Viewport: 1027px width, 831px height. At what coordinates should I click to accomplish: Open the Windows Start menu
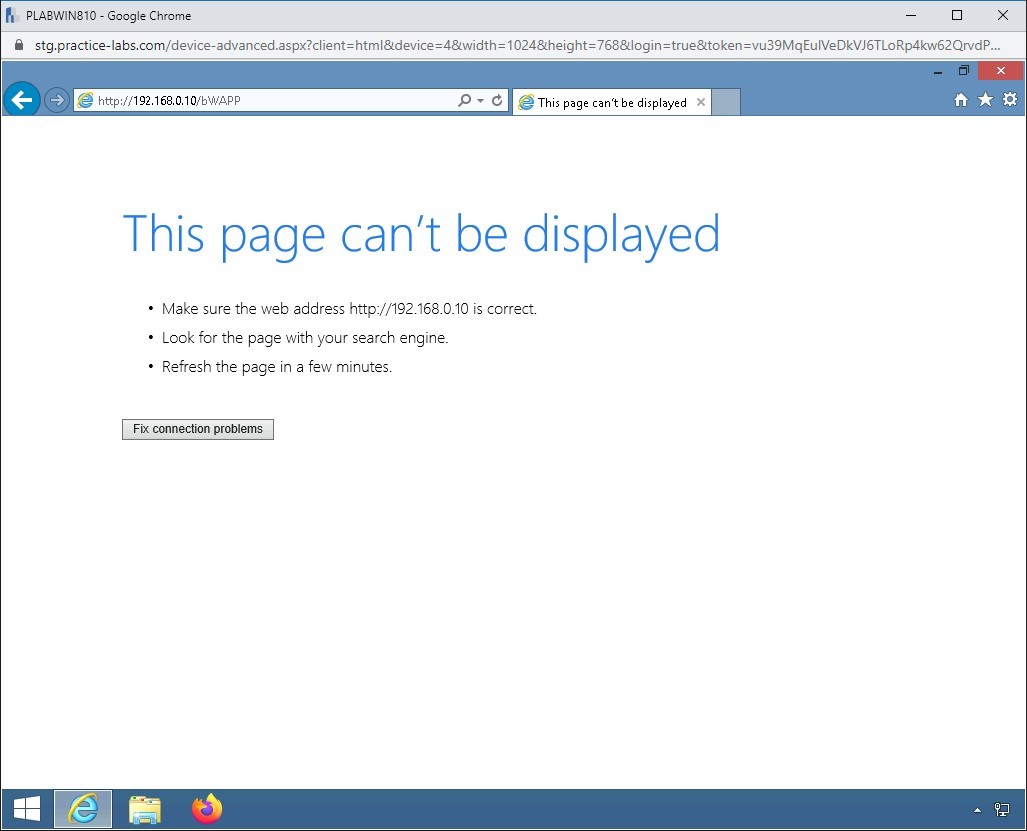coord(24,808)
